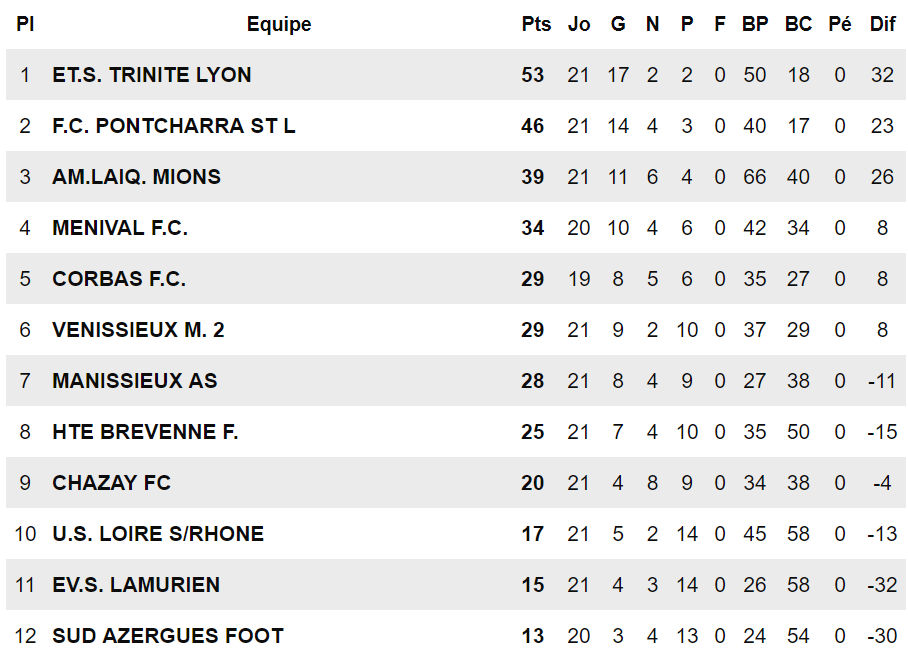908x659 pixels.
Task: Open the F.C. PONTCHARRA ST L team
Action: click(174, 126)
